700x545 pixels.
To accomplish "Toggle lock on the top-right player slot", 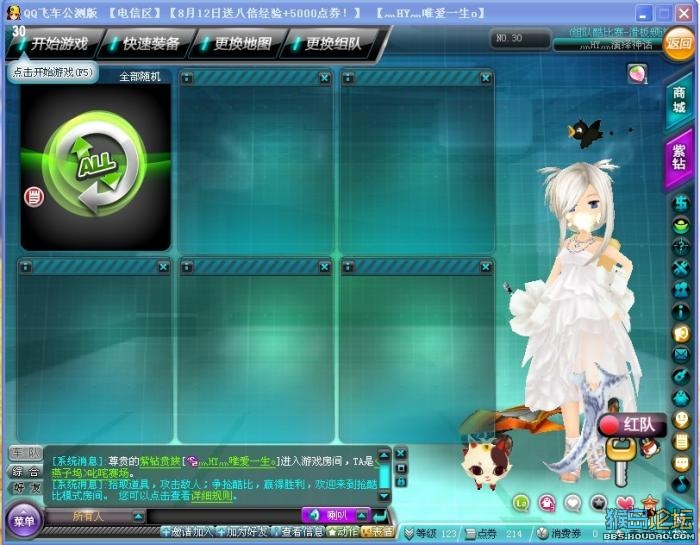I will (x=348, y=78).
